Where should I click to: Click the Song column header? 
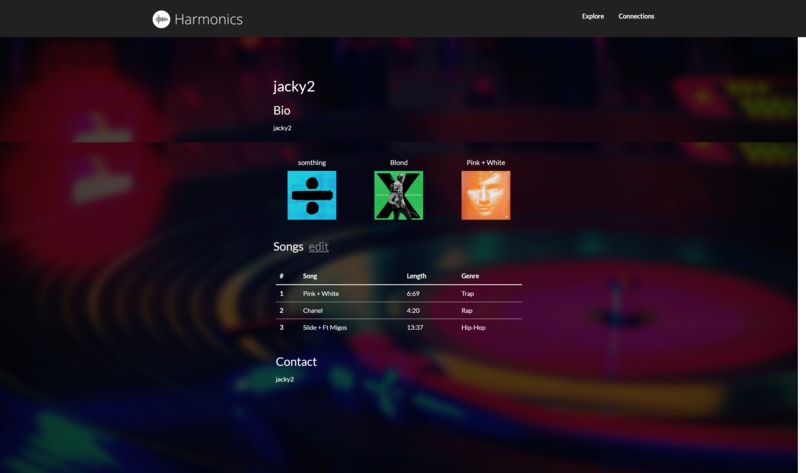(310, 276)
